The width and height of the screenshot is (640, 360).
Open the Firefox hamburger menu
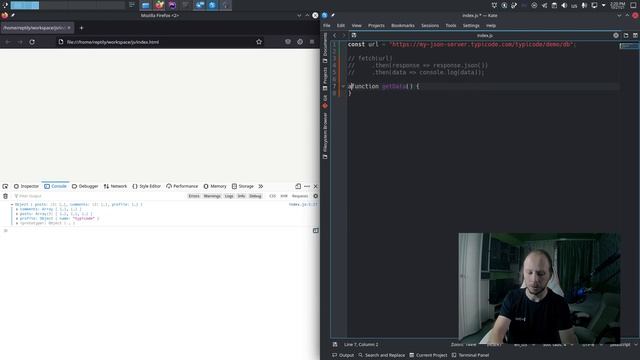pos(312,42)
